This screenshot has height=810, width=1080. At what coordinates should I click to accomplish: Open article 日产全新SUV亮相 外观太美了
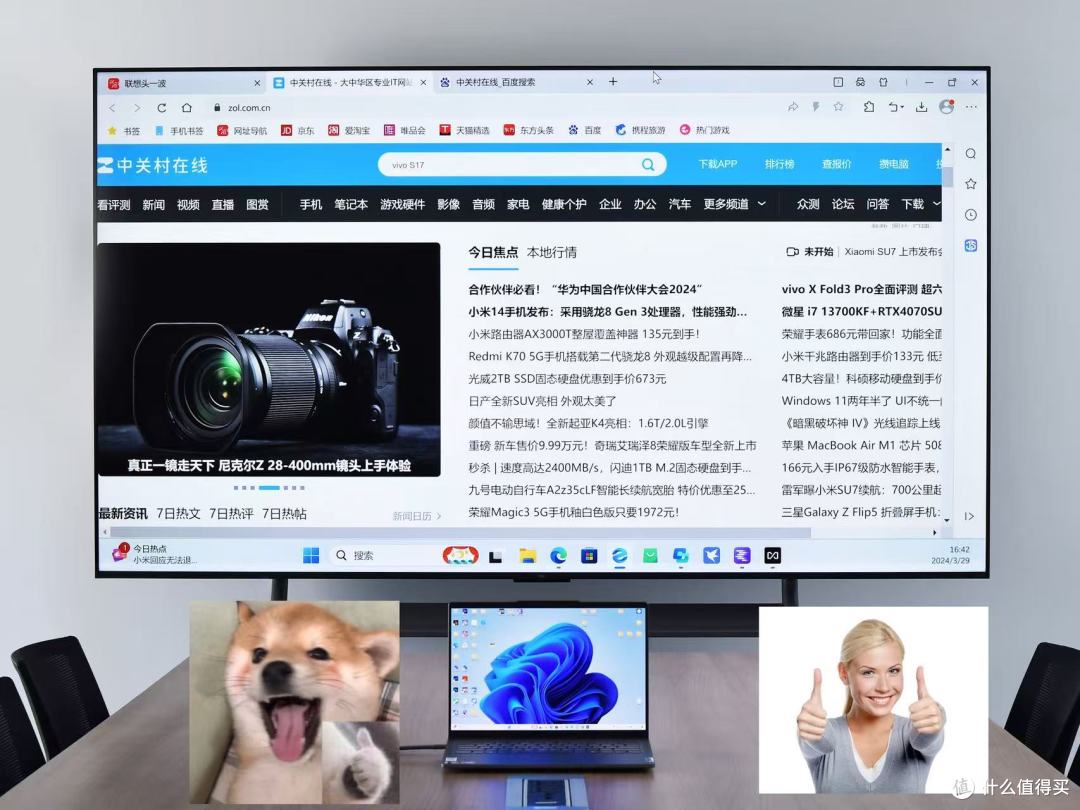click(x=542, y=401)
